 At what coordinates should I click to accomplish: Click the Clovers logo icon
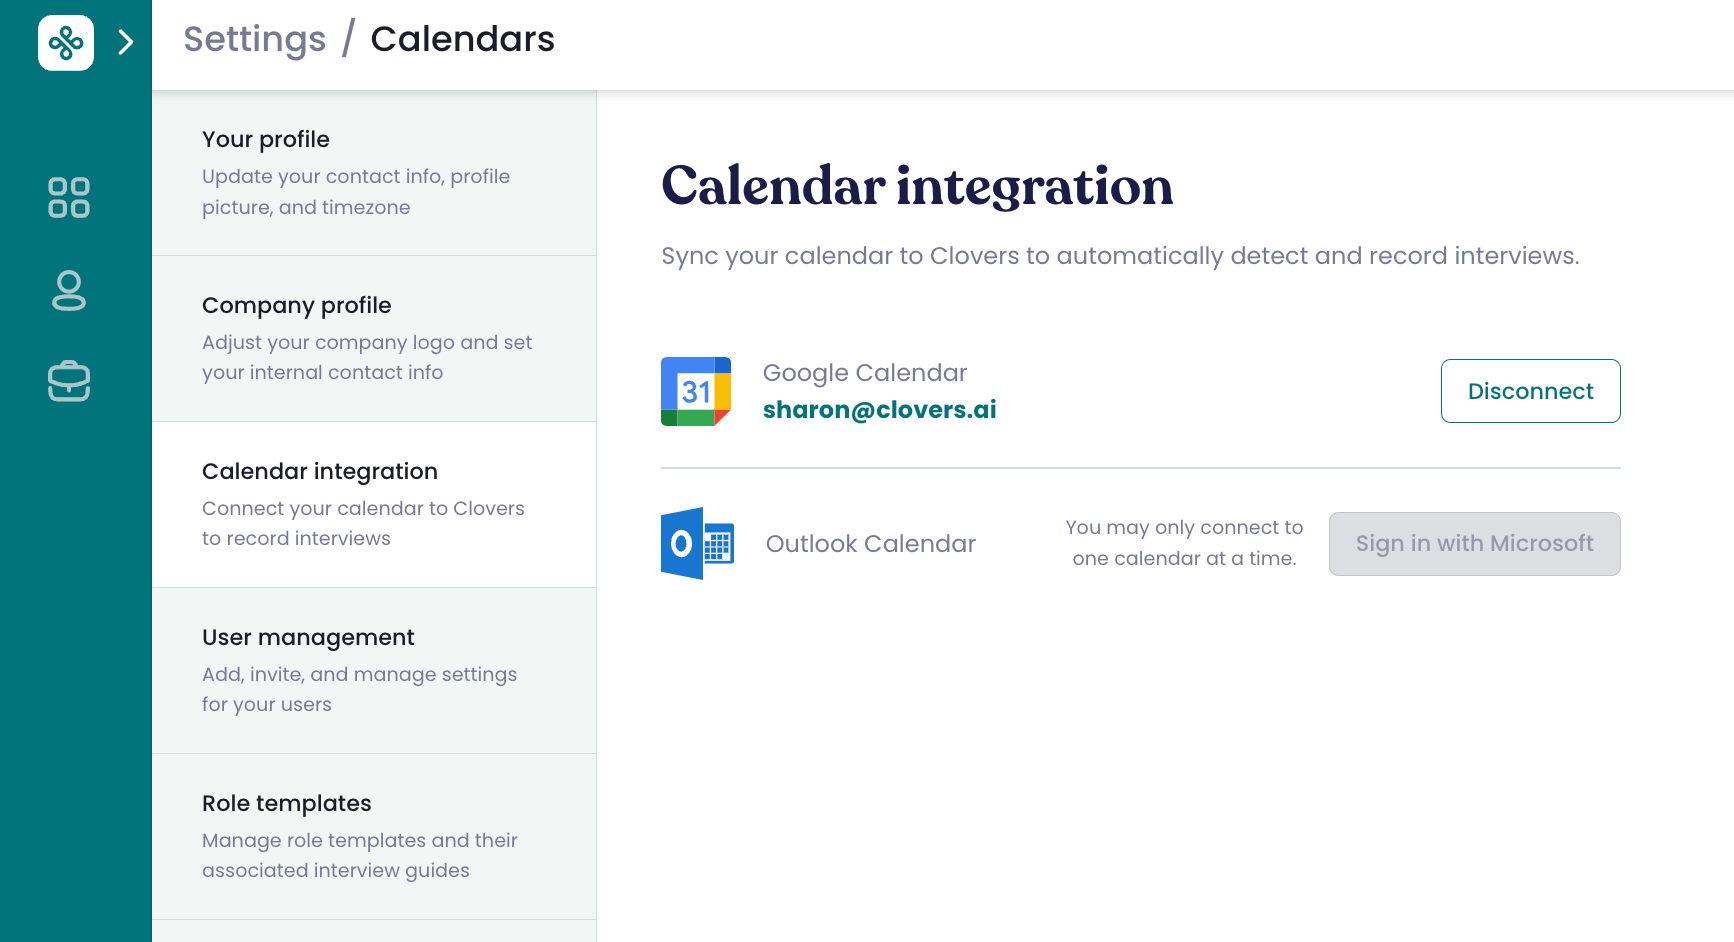point(66,43)
